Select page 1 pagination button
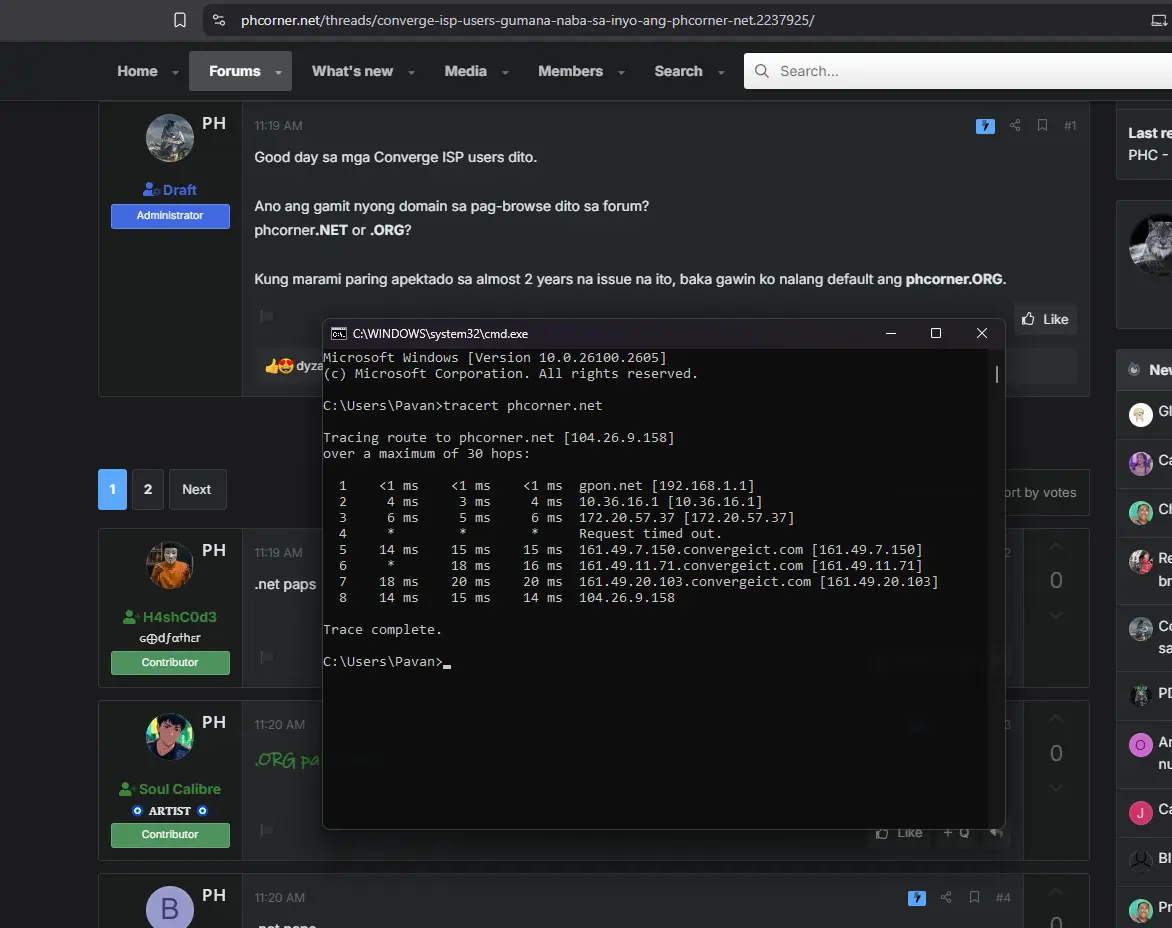Screen dimensions: 1172x928 pos(112,489)
